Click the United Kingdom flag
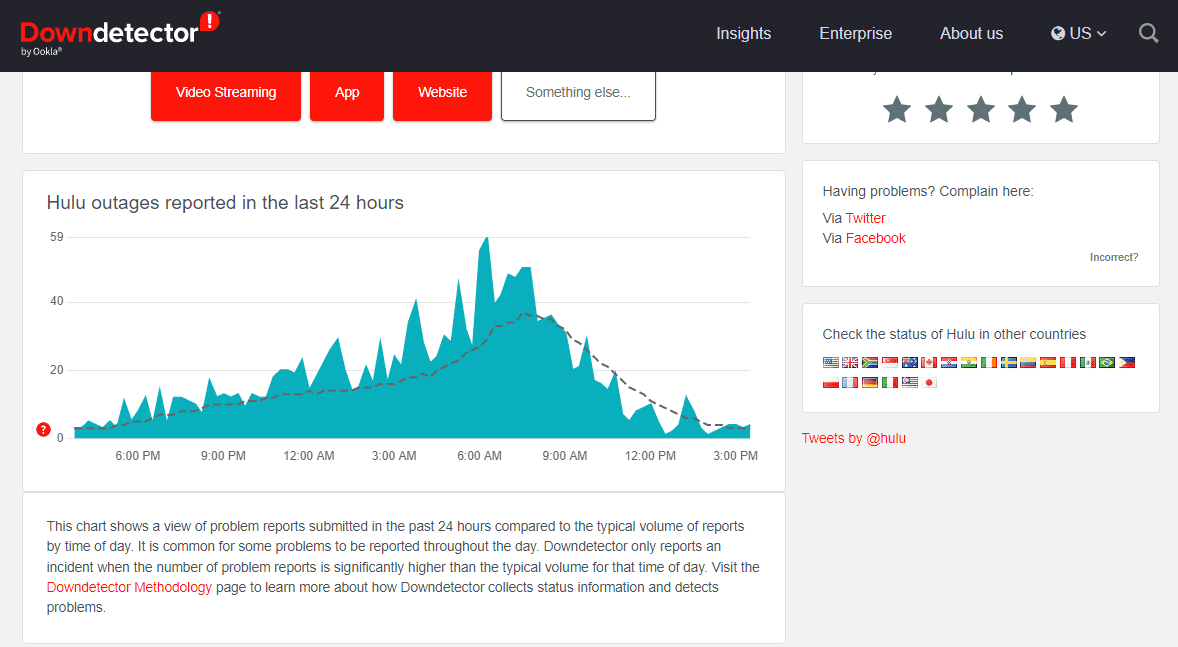The height and width of the screenshot is (647, 1178). click(850, 363)
